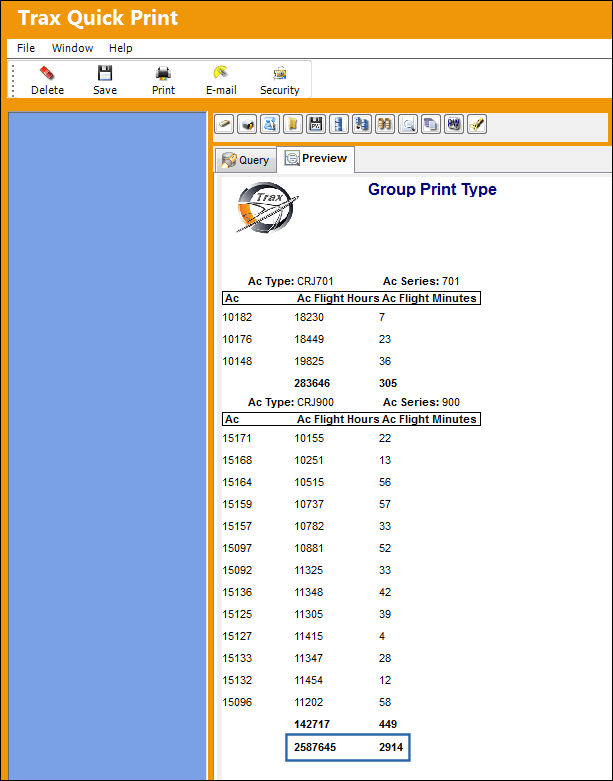Select aircraft 15168 cell
Screen dimensions: 613x781
(237, 460)
